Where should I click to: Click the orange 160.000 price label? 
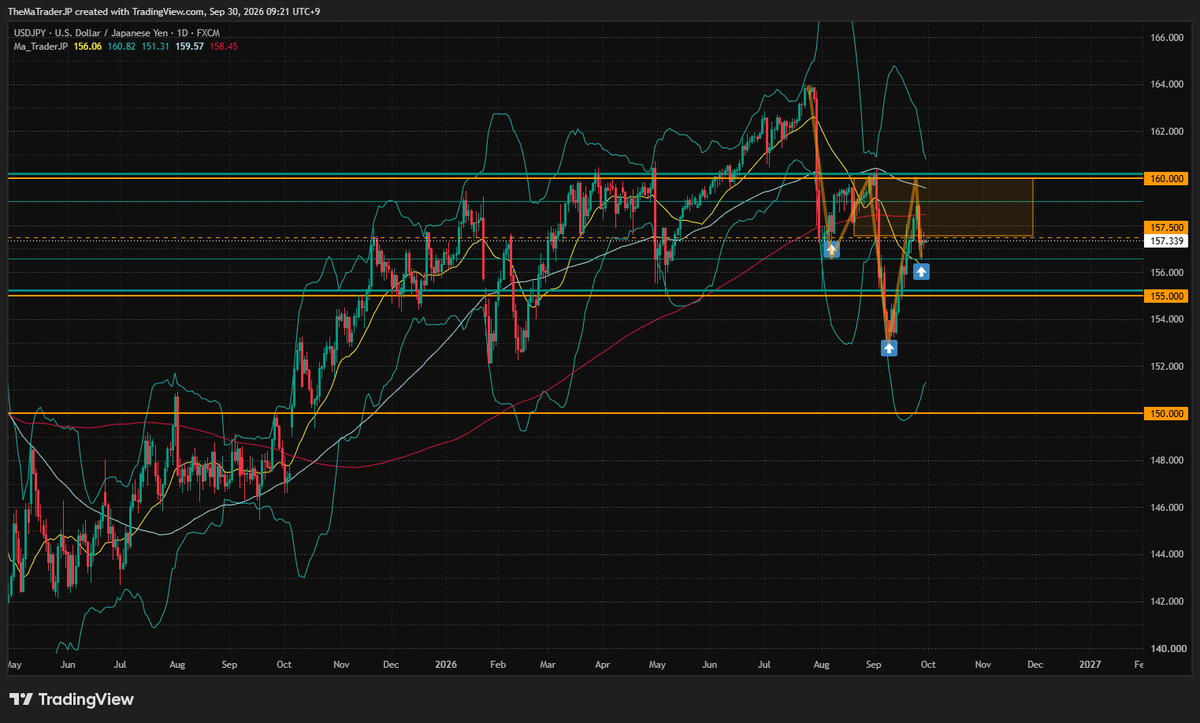pyautogui.click(x=1167, y=178)
